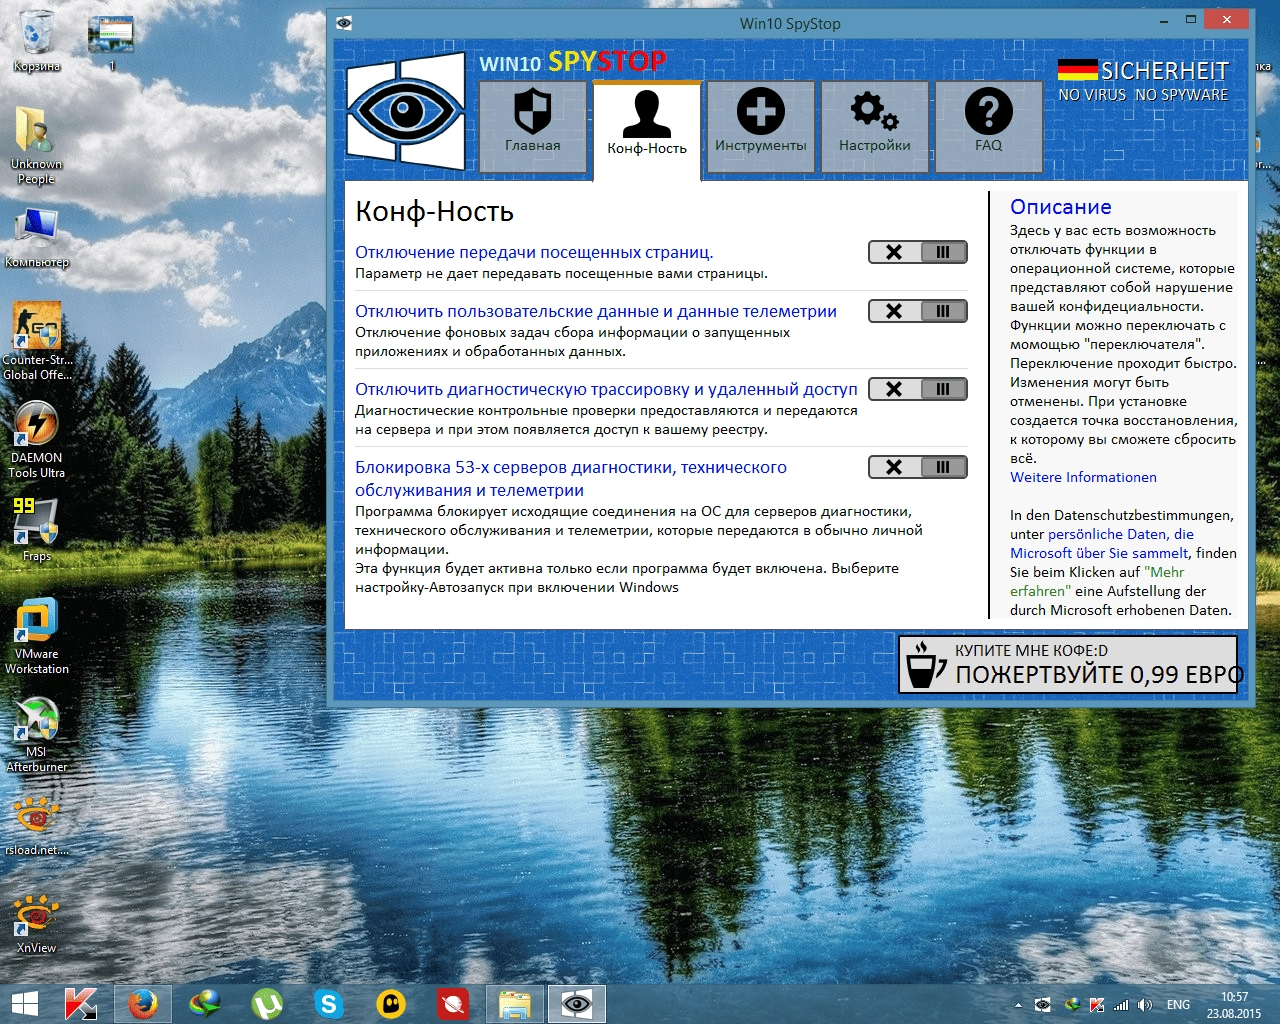
Task: Select the Counter-Strike Global Offensive shortcut
Action: pos(37,341)
